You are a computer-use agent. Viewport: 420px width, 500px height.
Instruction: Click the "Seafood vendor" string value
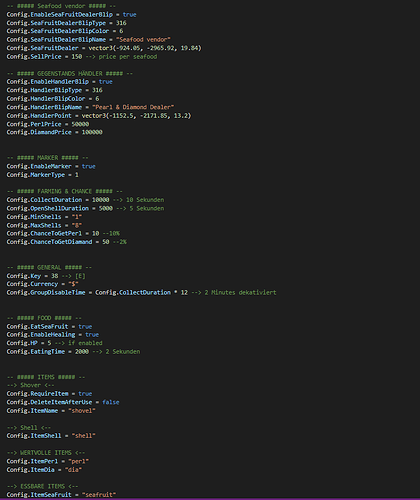click(x=143, y=40)
